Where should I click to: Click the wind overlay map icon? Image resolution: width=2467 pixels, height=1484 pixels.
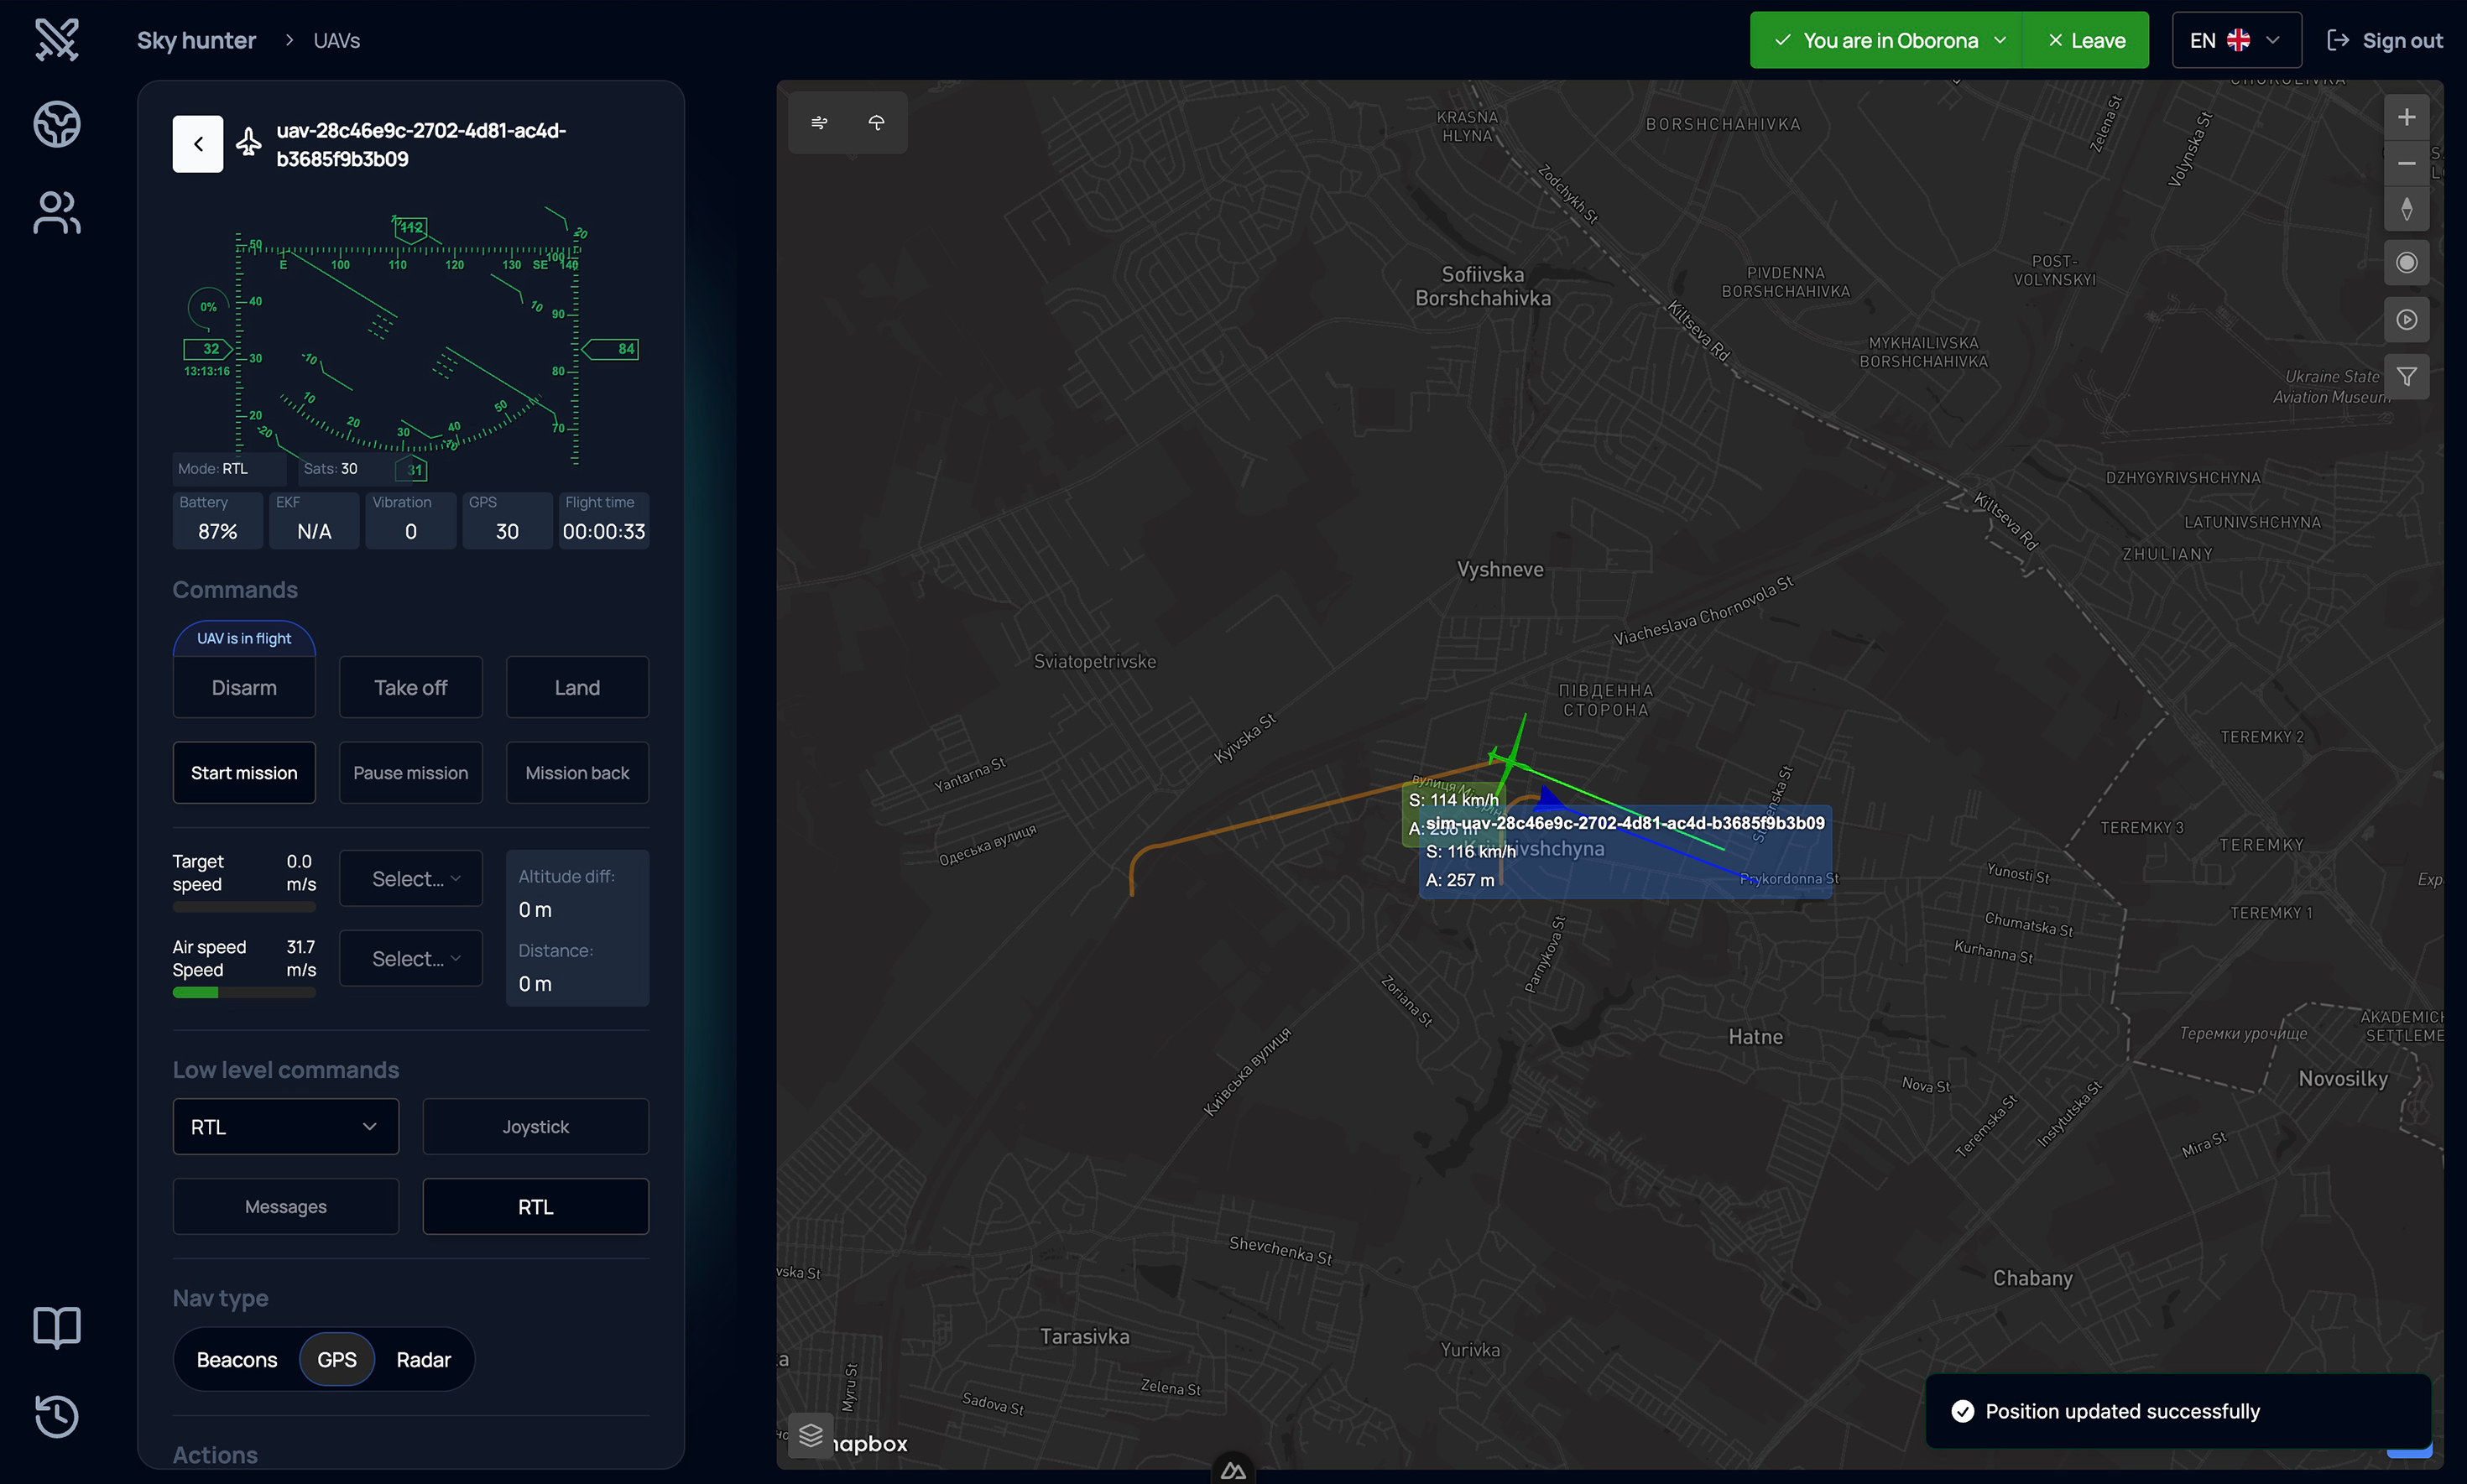[x=819, y=122]
